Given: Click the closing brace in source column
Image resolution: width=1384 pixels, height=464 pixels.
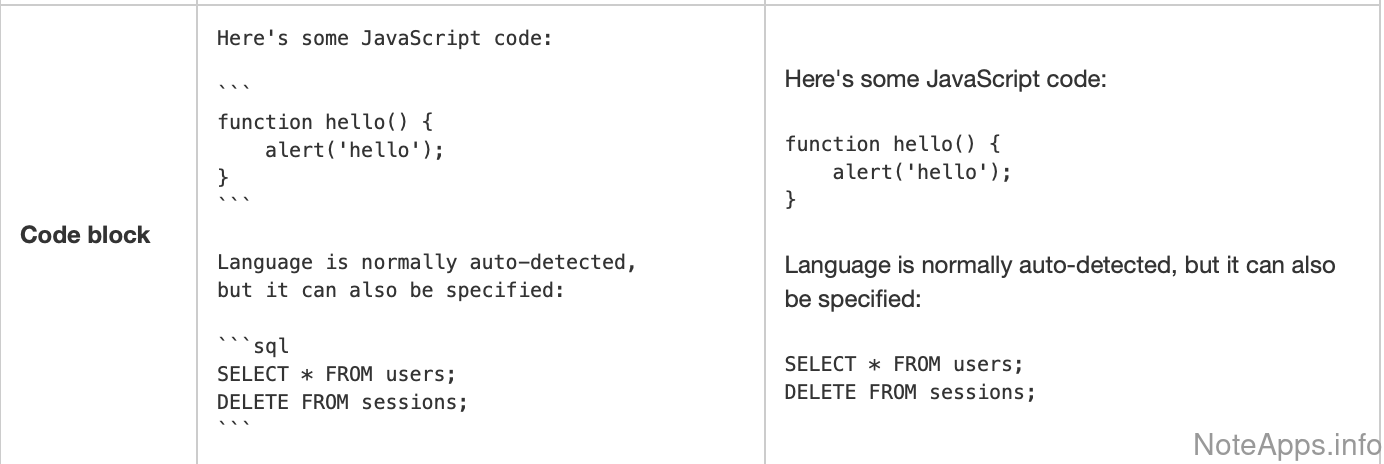Looking at the screenshot, I should 223,178.
